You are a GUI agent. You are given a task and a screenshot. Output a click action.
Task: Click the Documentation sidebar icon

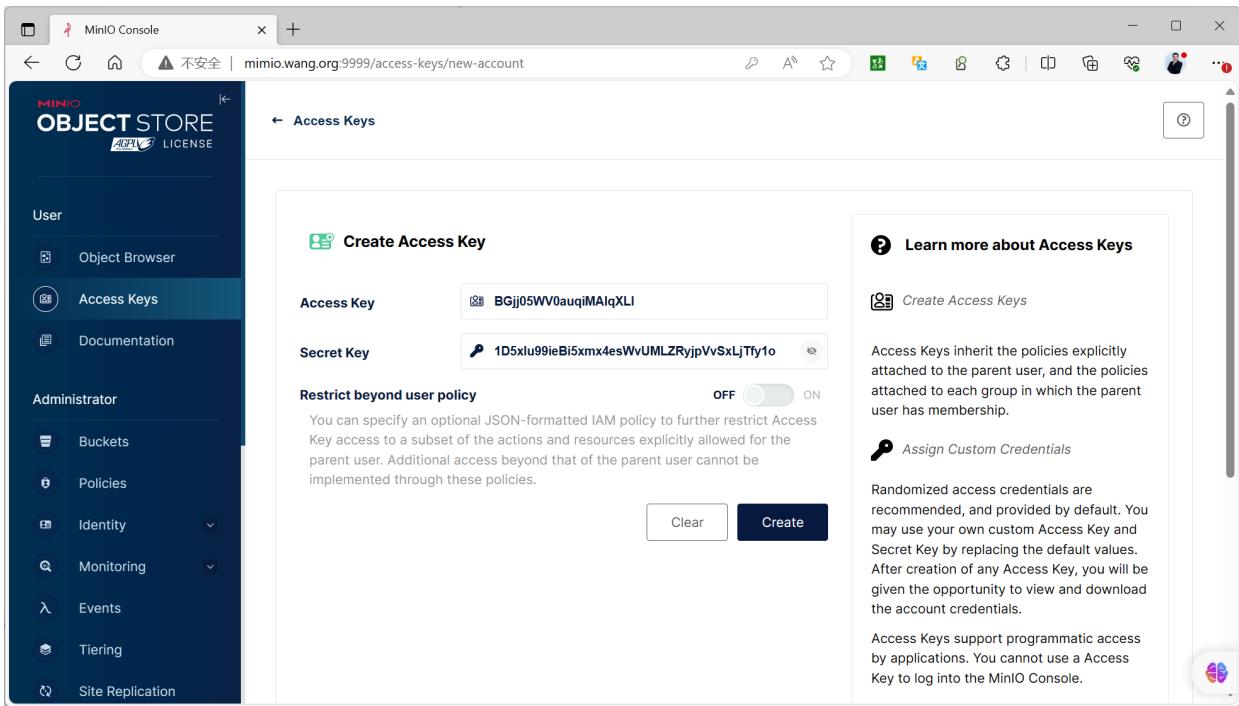point(45,340)
